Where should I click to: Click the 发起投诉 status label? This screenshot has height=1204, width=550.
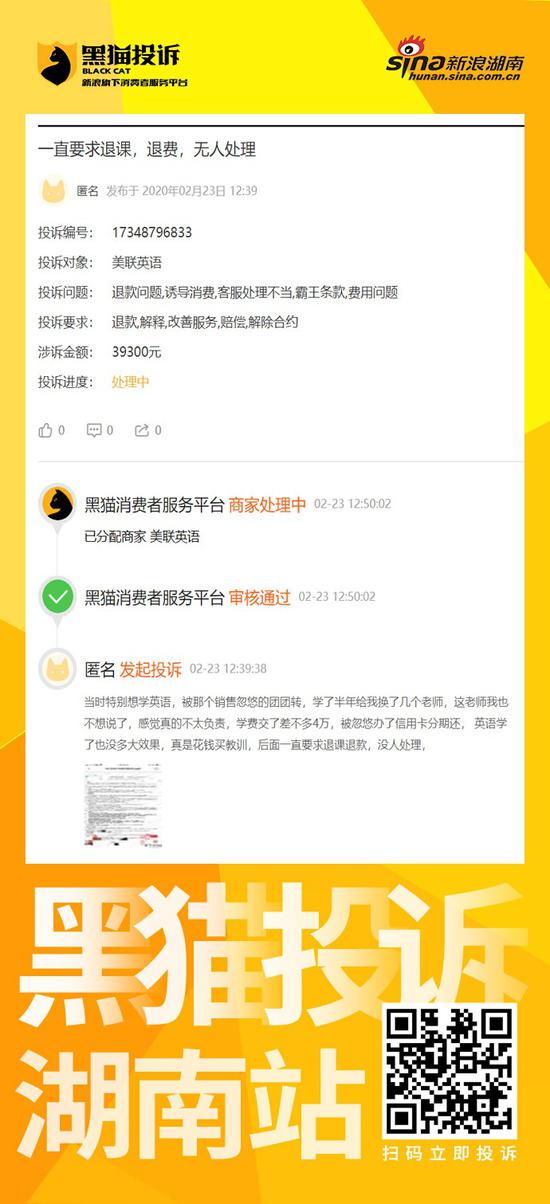click(151, 669)
